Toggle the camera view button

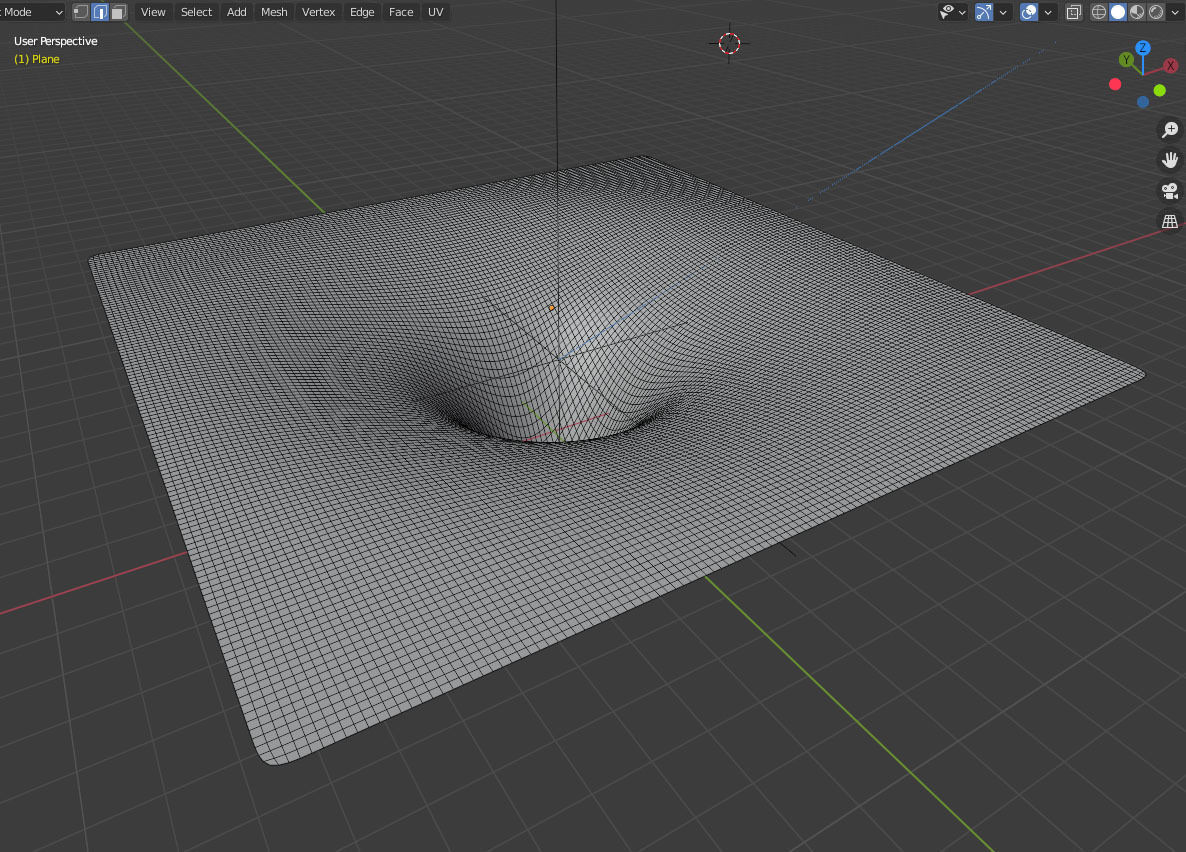1170,191
